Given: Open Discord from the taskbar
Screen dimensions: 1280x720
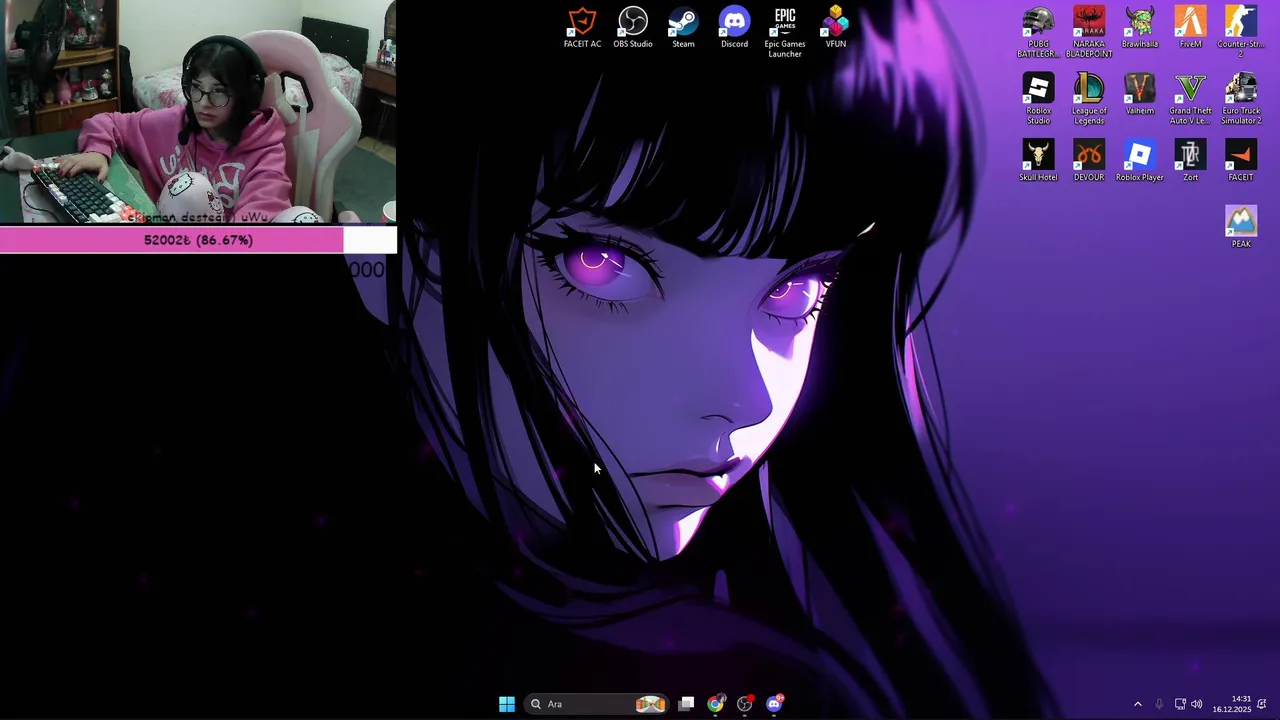Looking at the screenshot, I should [774, 704].
